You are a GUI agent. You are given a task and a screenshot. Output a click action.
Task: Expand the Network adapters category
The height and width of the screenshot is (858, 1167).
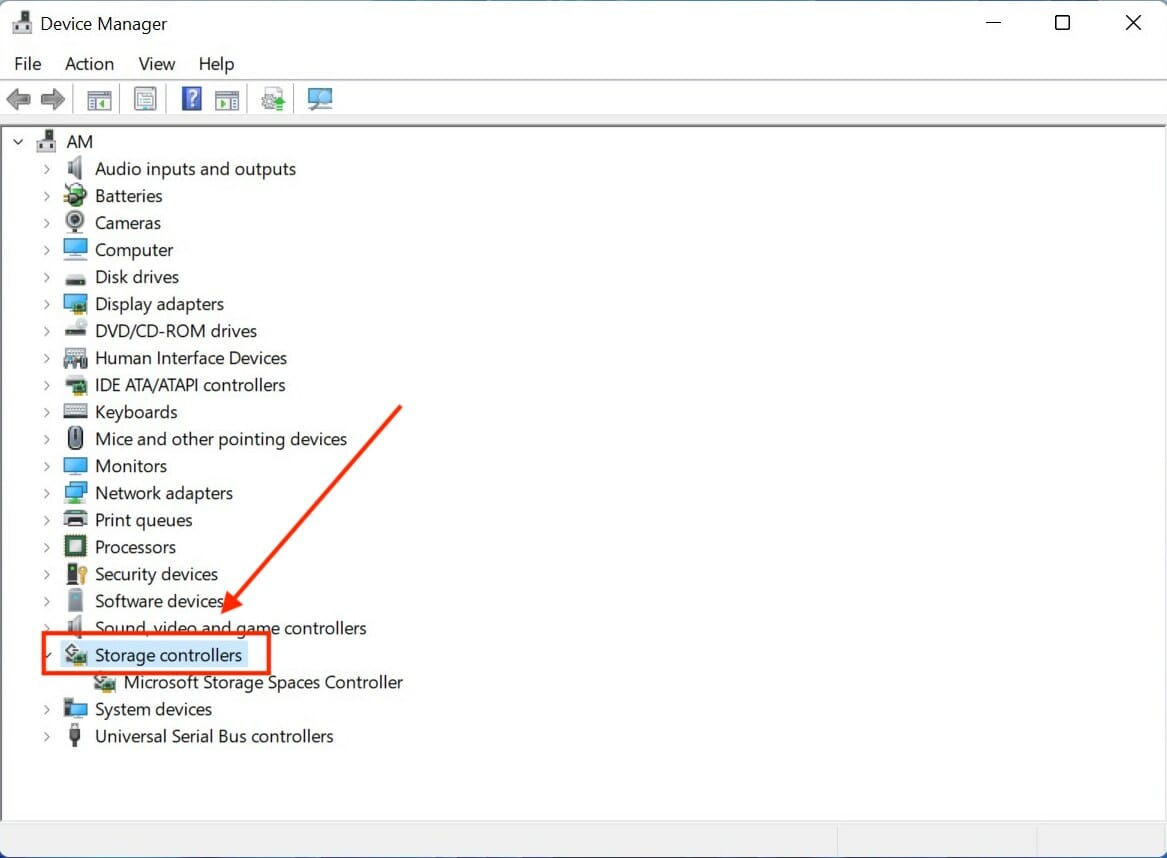pyautogui.click(x=46, y=492)
